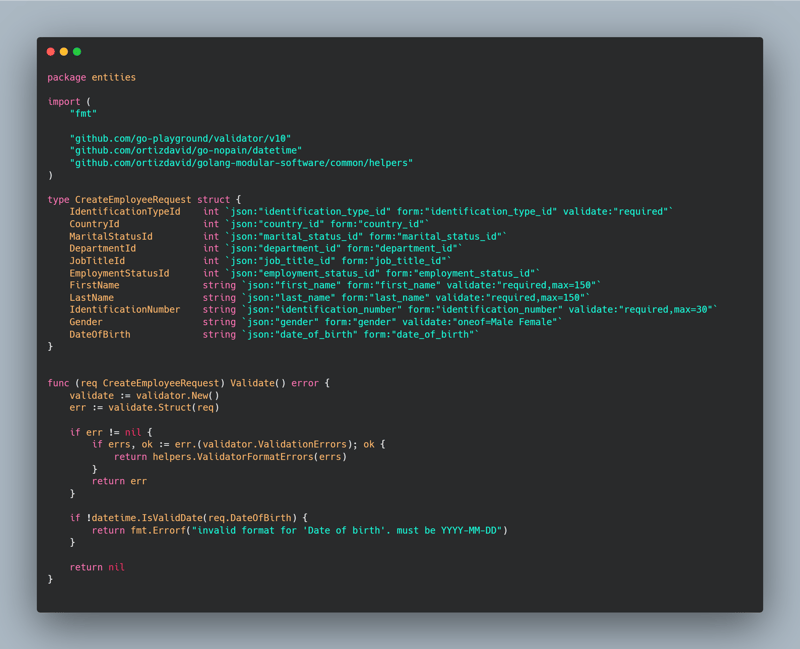Image resolution: width=800 pixels, height=649 pixels.
Task: Click the 'validate.Struct(req)' call
Action: 164,408
